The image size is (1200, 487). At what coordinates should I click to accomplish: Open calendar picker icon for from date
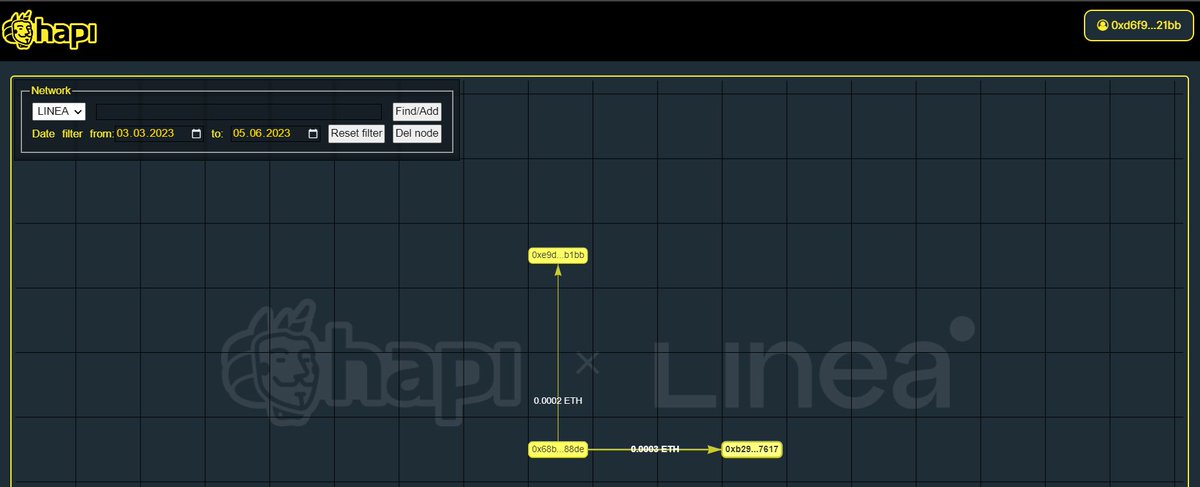coord(196,134)
